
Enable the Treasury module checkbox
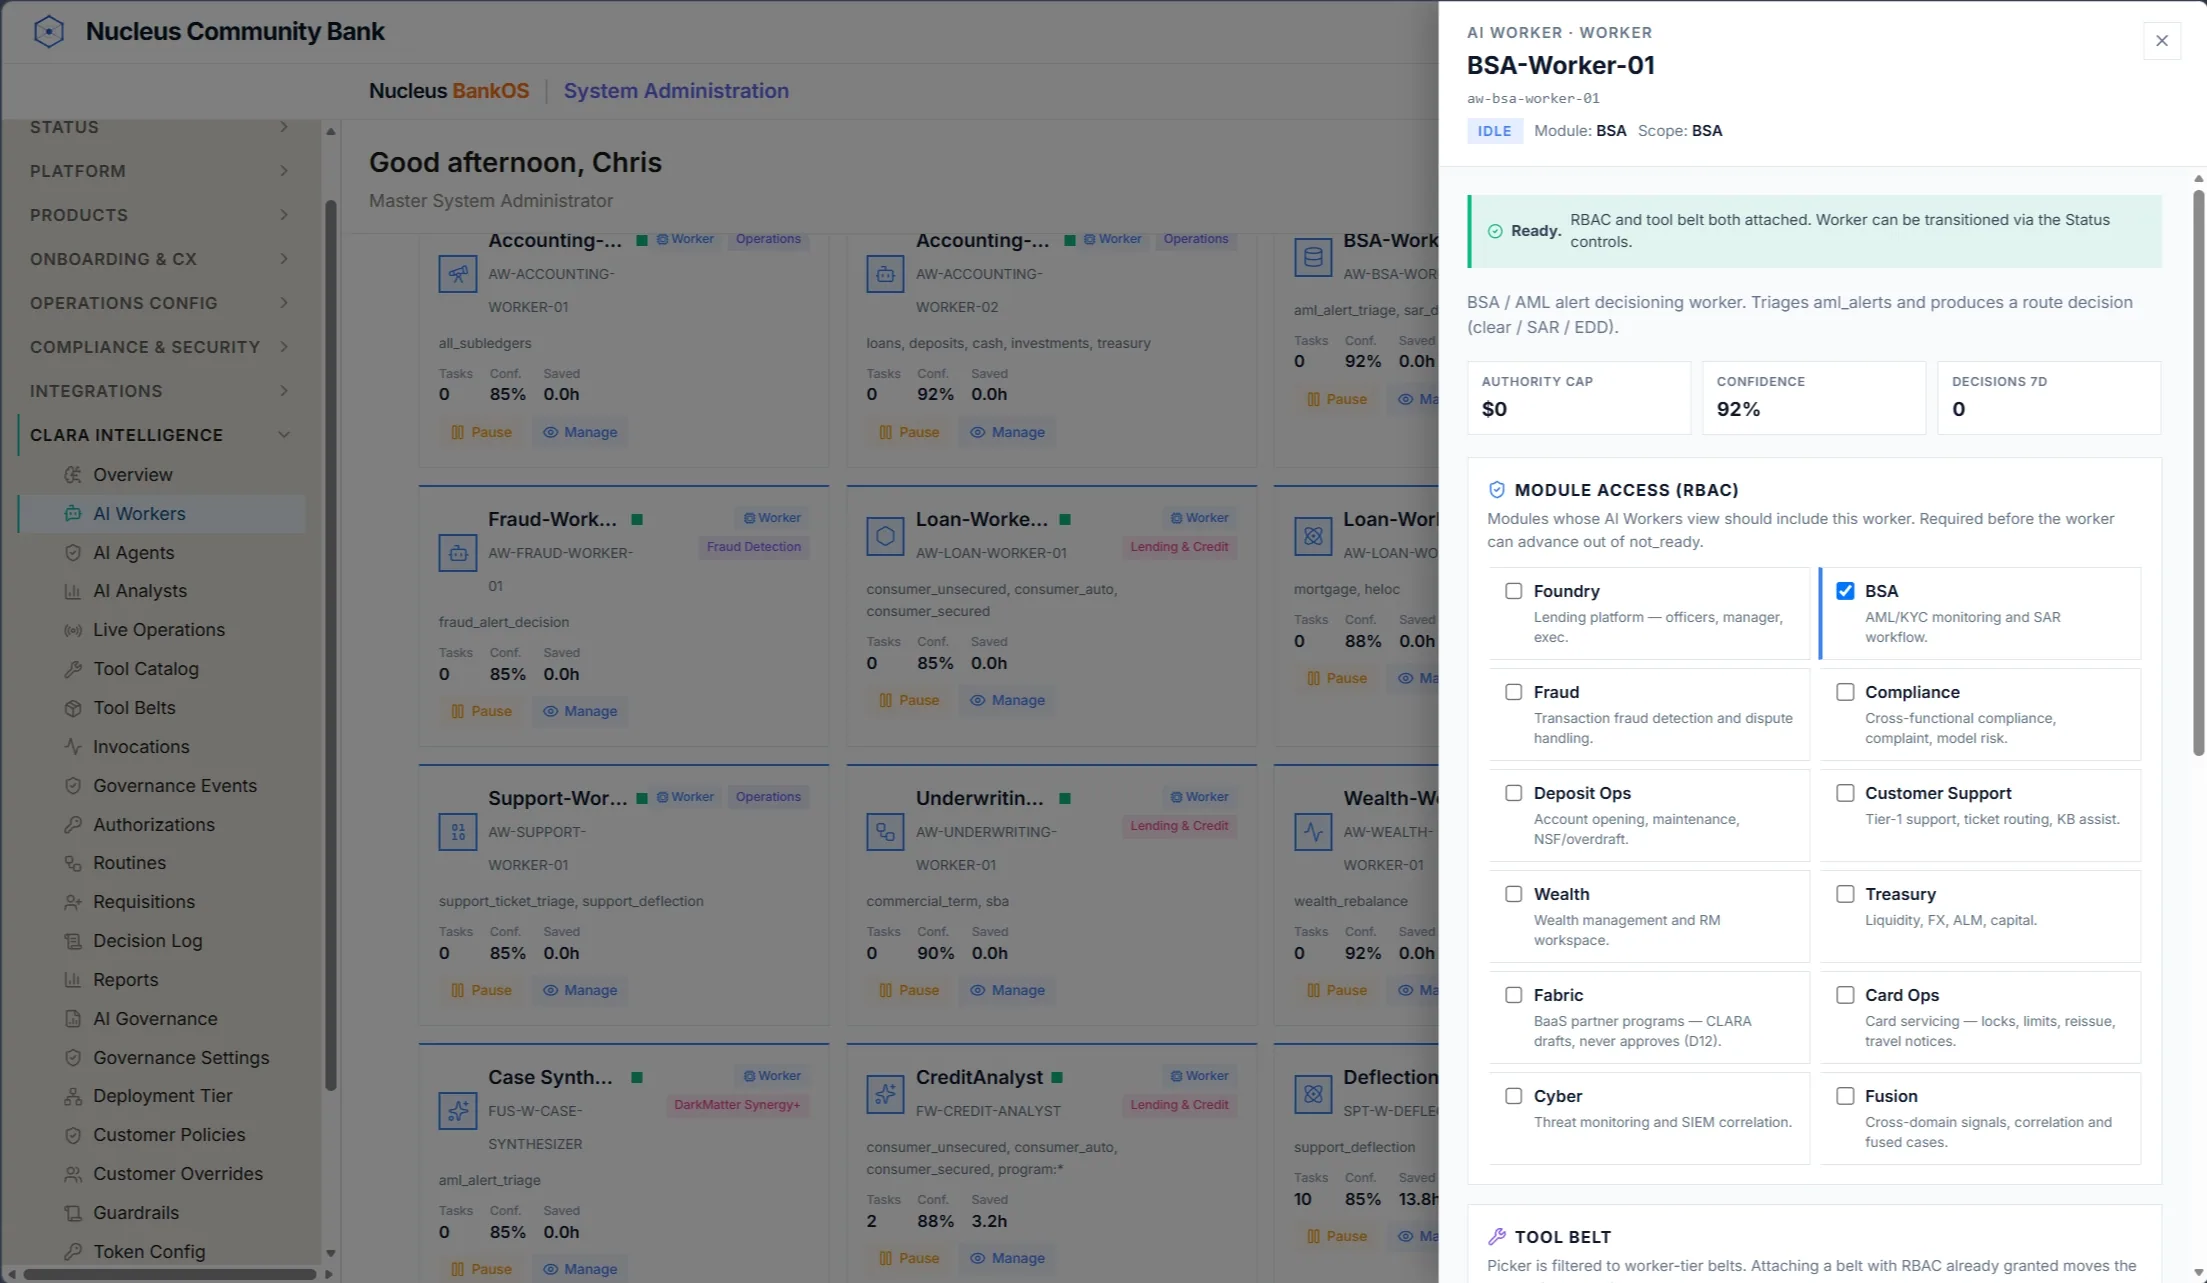pos(1845,894)
